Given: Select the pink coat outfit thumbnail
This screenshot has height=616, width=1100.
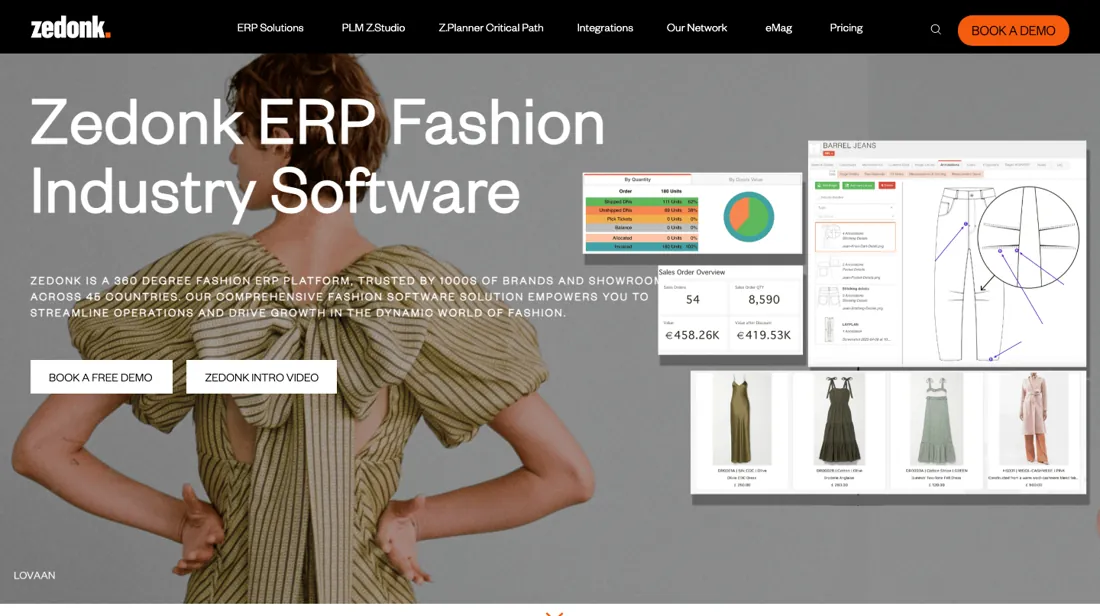Looking at the screenshot, I should (1033, 419).
